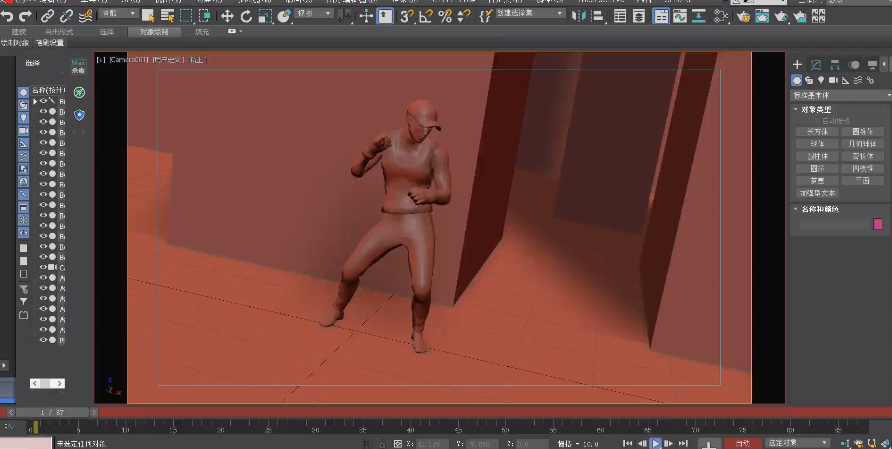Screen dimensions: 892x449
Task: Open the Create Selection Set dropdown
Action: [x=530, y=13]
